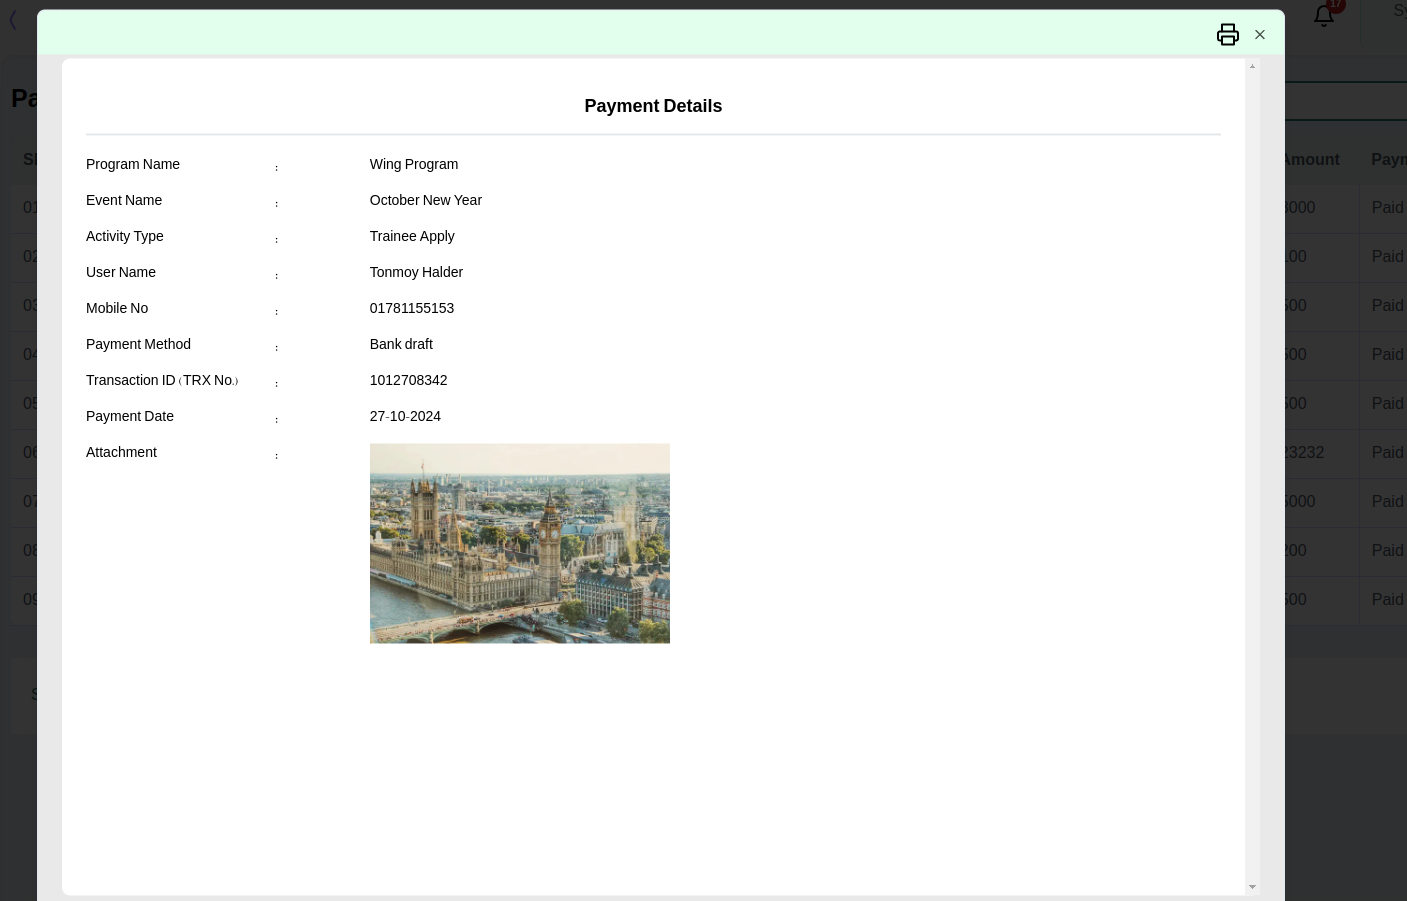
Task: Close the Payment Details dialog
Action: coord(1260,35)
